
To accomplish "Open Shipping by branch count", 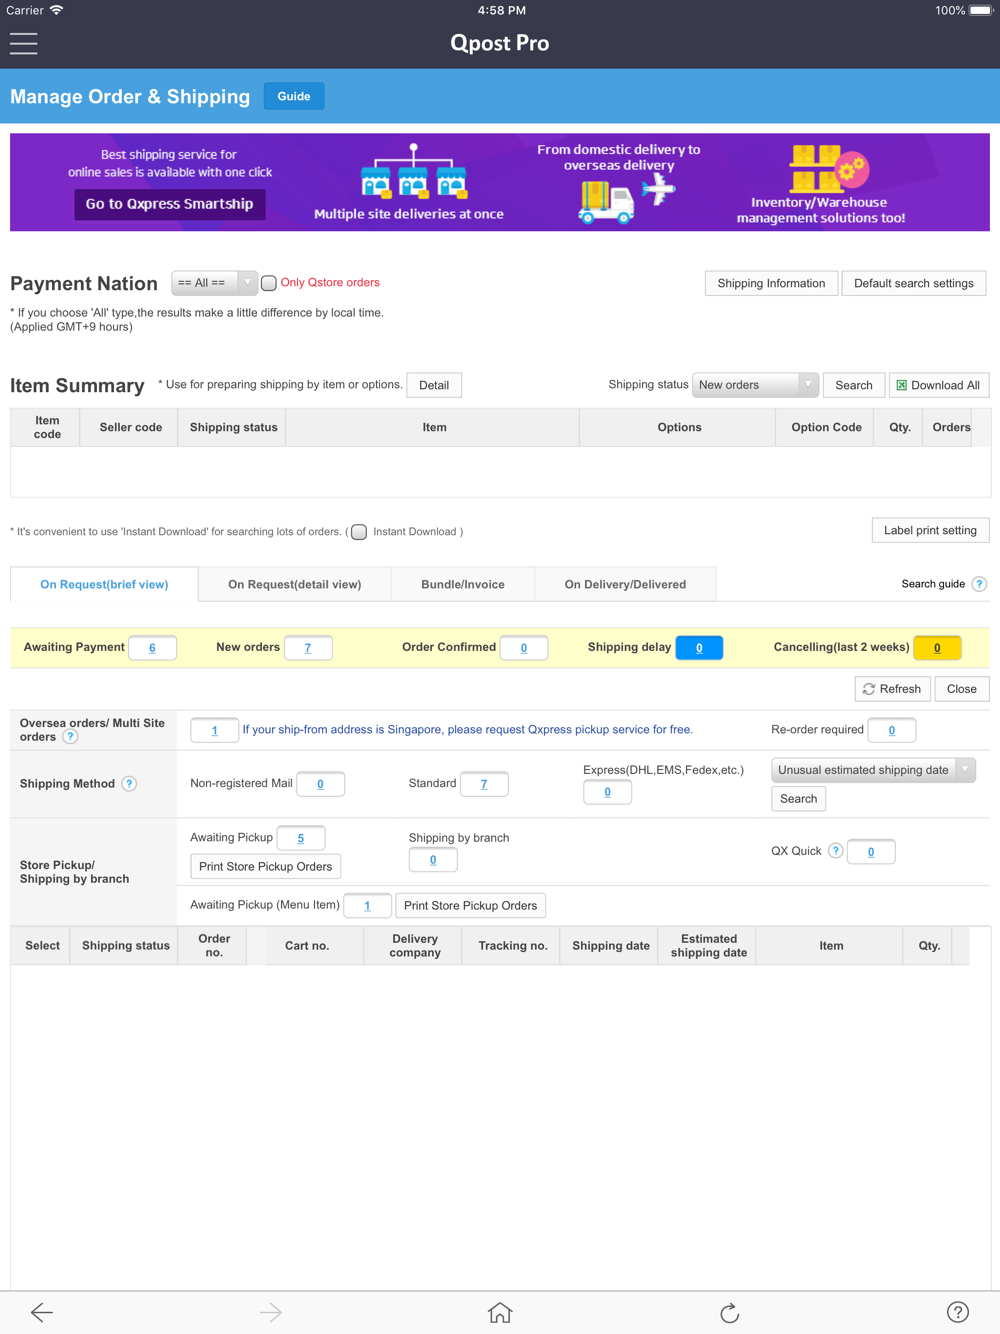I will tap(433, 860).
